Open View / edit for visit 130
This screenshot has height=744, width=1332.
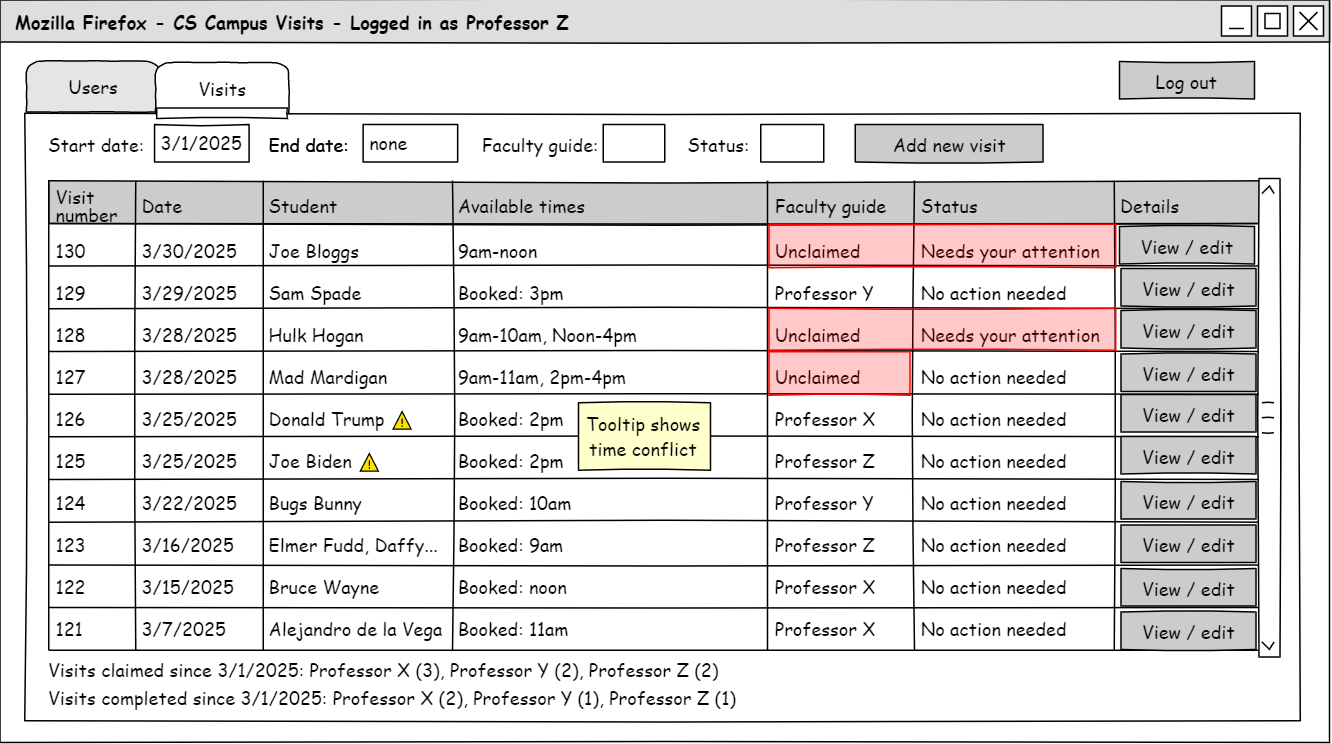tap(1187, 247)
